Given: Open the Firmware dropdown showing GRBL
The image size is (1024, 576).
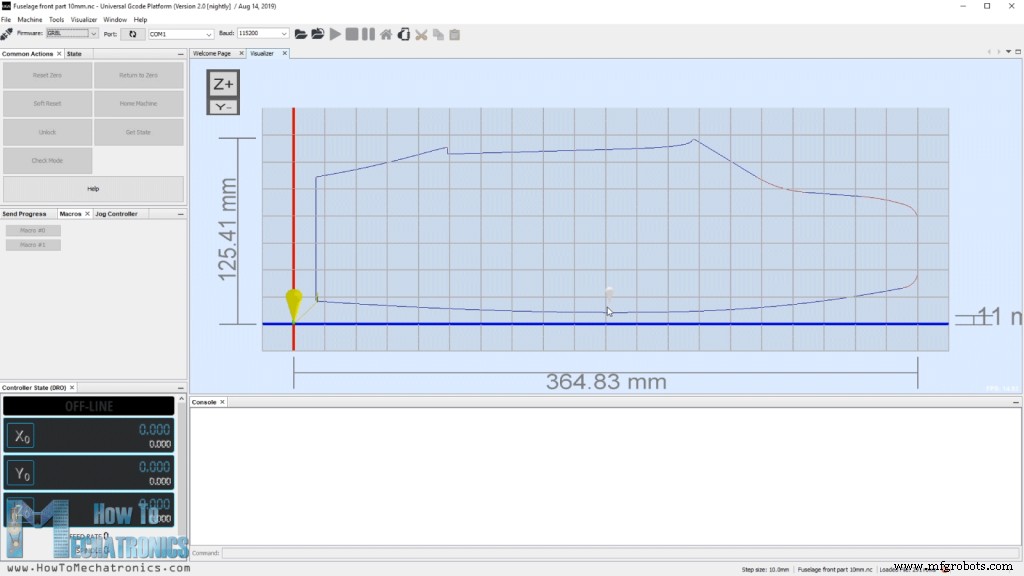Looking at the screenshot, I should coord(72,34).
